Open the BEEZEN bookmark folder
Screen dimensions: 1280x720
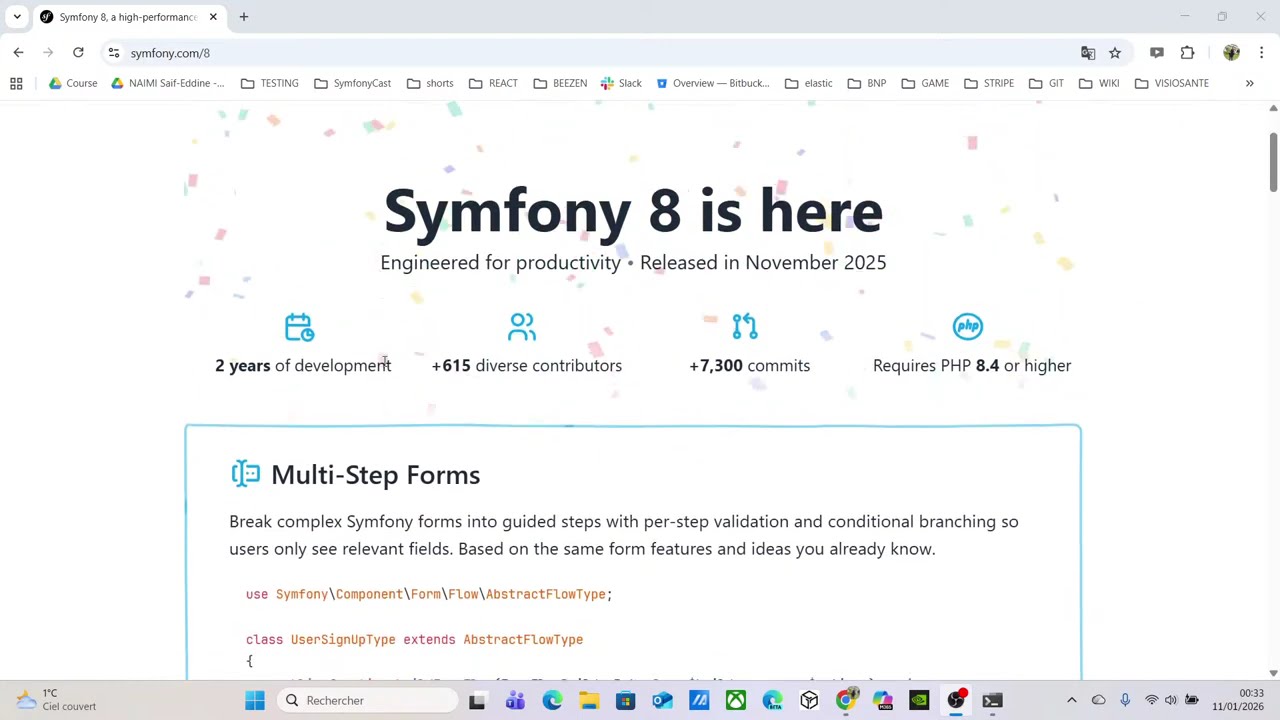[560, 83]
